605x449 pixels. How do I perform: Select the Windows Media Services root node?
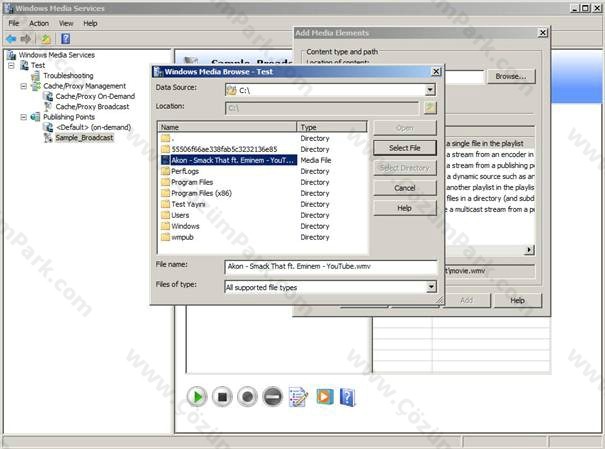(x=57, y=55)
